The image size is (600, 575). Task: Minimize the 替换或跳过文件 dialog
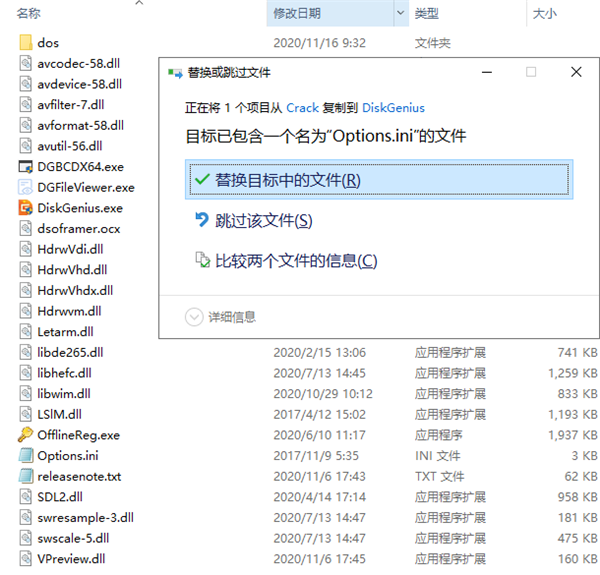(x=487, y=72)
